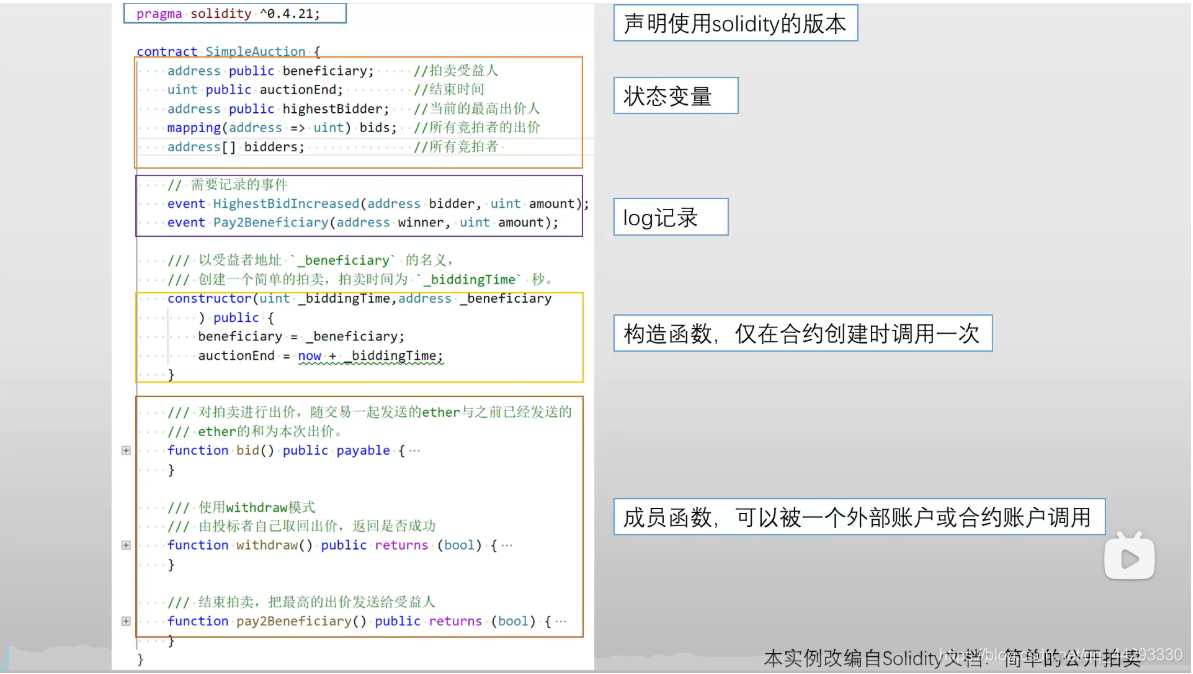Screen dimensions: 1193x674
Task: Click the 'contract SimpleAuction {' declaration
Action: click(228, 52)
